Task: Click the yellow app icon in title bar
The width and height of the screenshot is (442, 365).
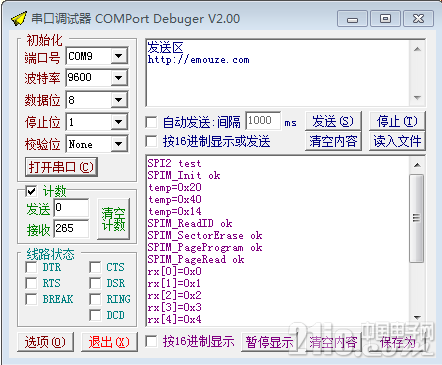Action: 19,18
